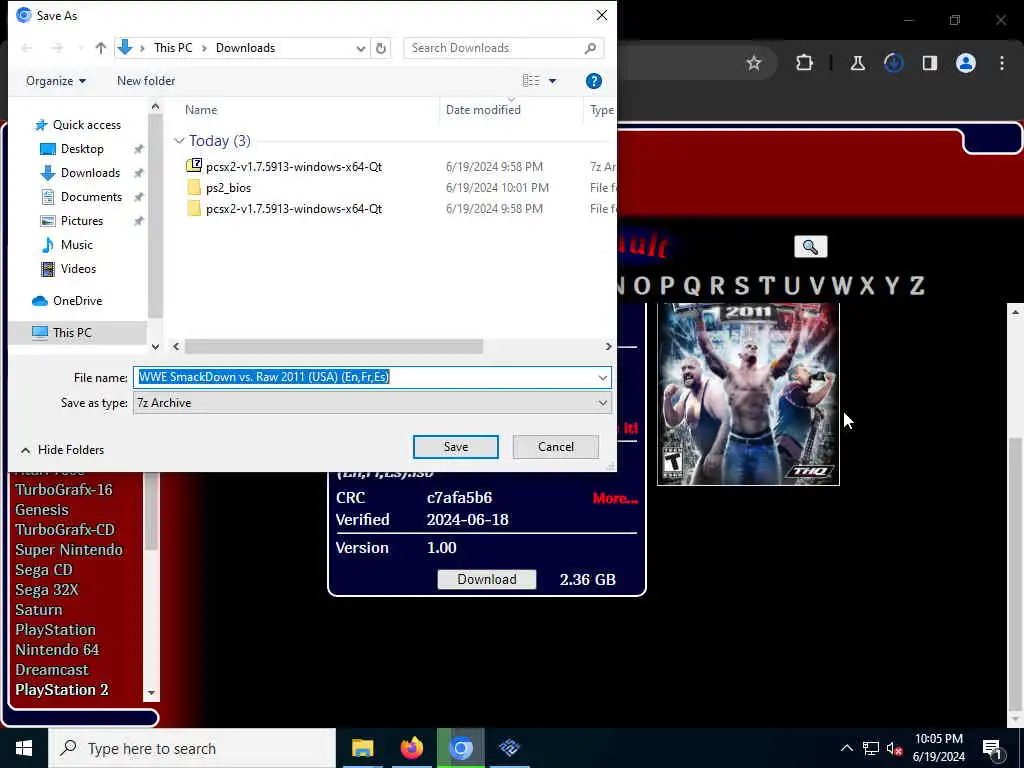The width and height of the screenshot is (1024, 768).
Task: Open the File name dropdown arrow
Action: coord(602,377)
